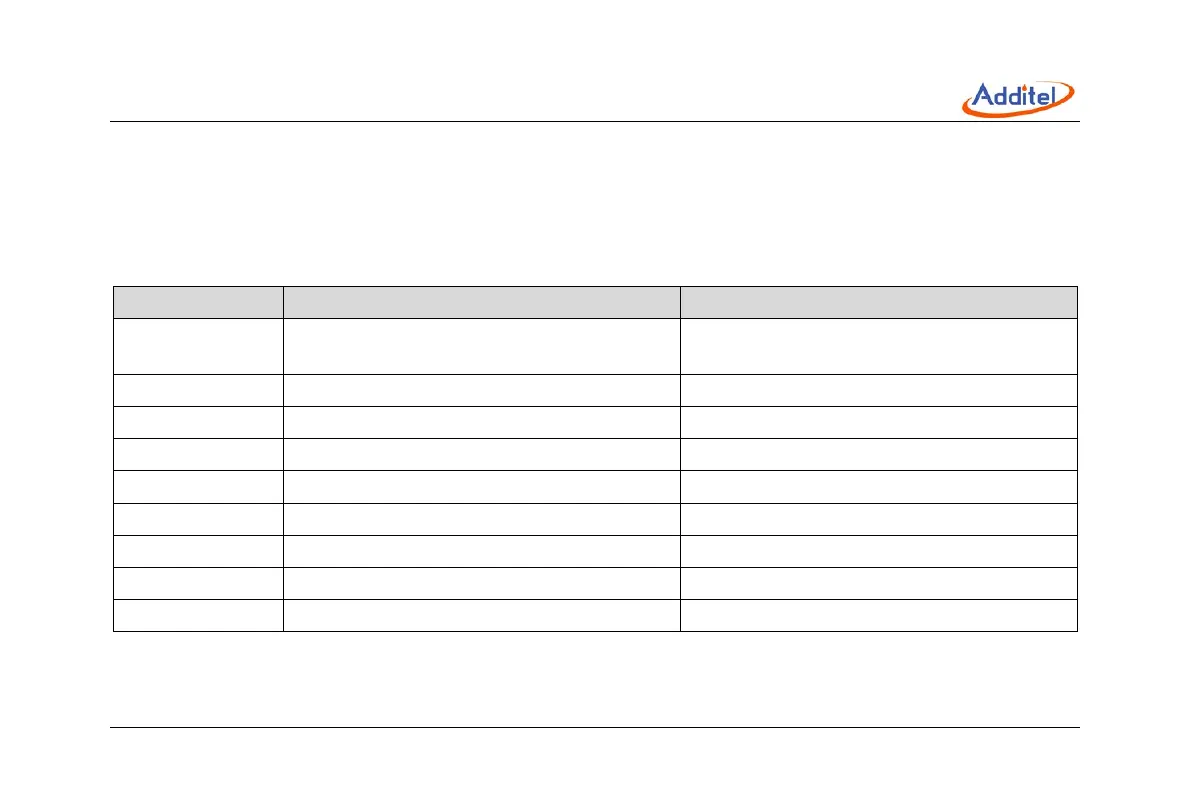Select the first-column cell in the table's bottom row
This screenshot has height=794, width=1191.
(x=197, y=615)
